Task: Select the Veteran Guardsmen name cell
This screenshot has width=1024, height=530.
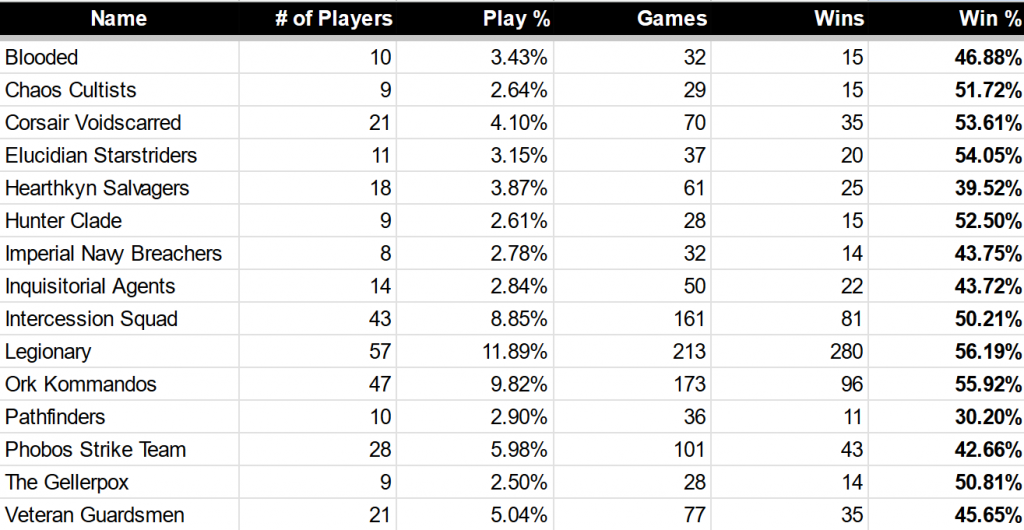Action: [x=95, y=515]
